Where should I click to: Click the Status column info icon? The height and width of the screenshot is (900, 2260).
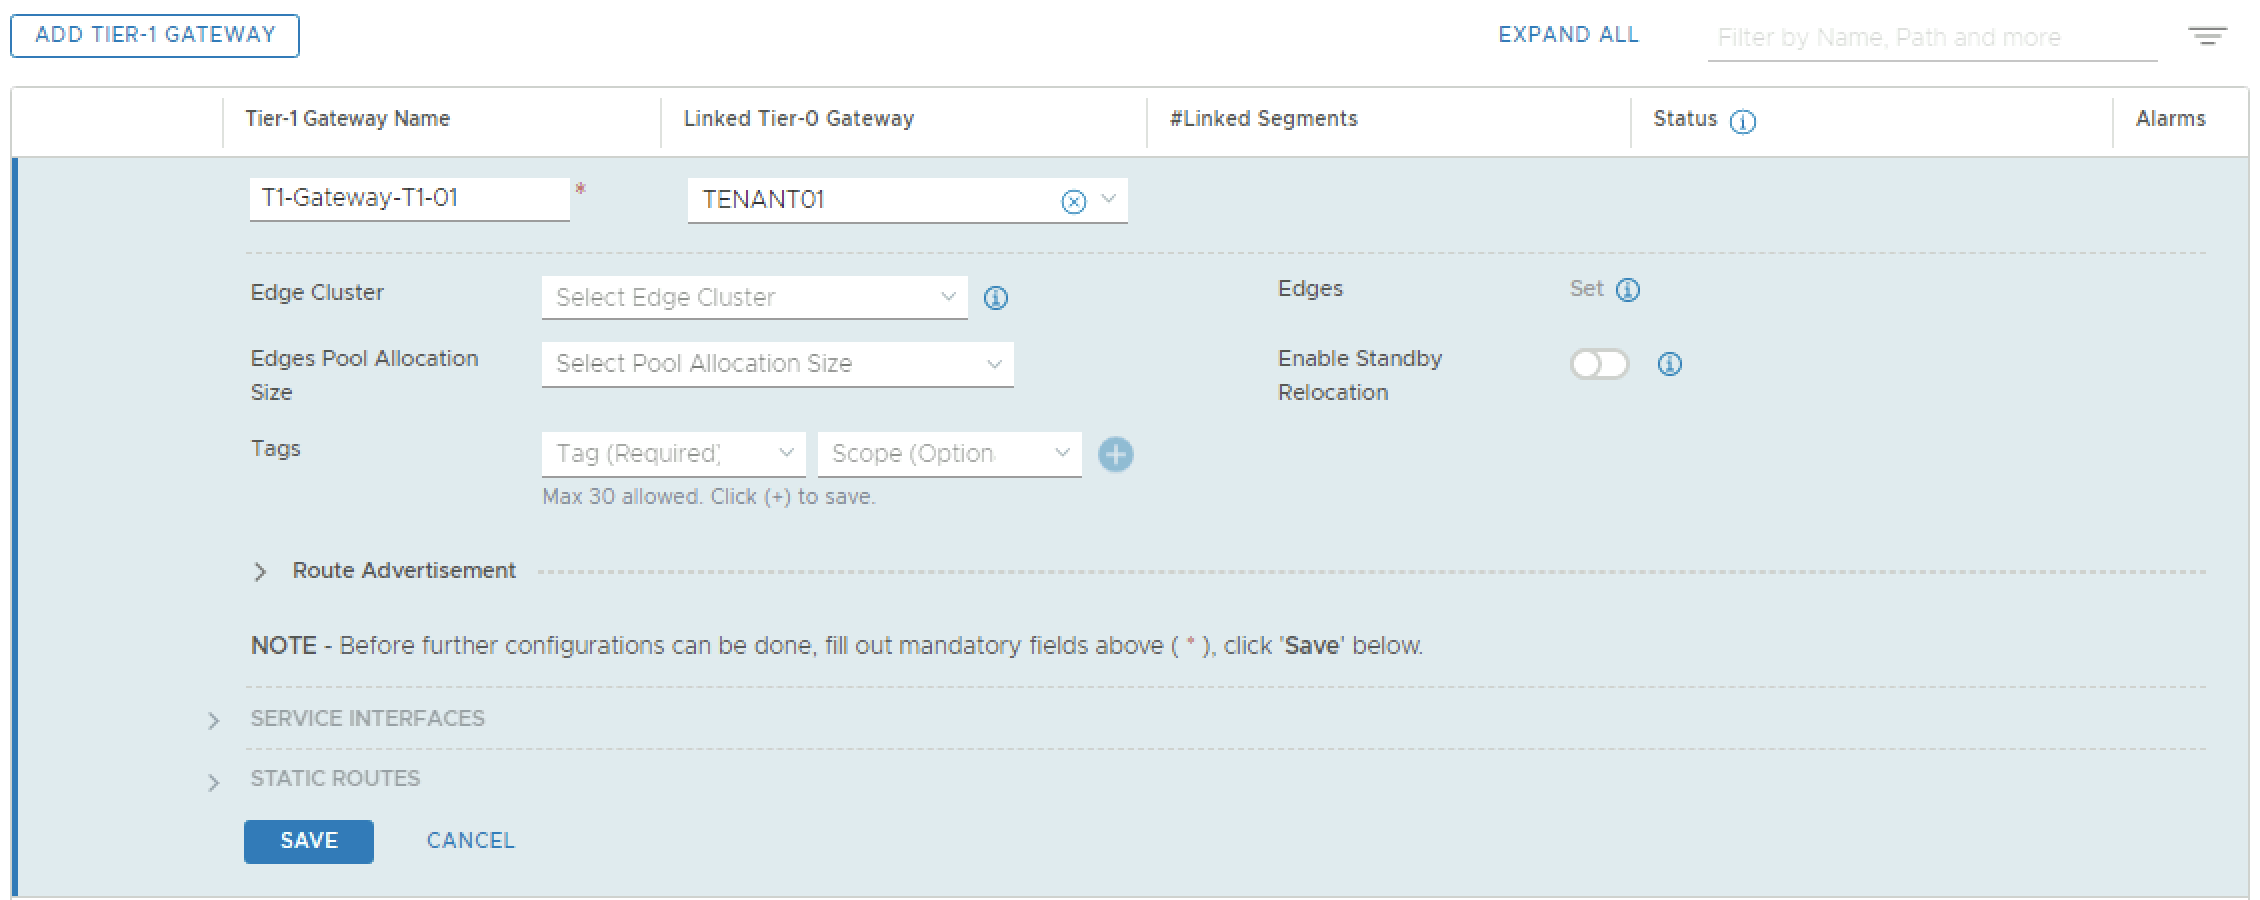point(1743,122)
